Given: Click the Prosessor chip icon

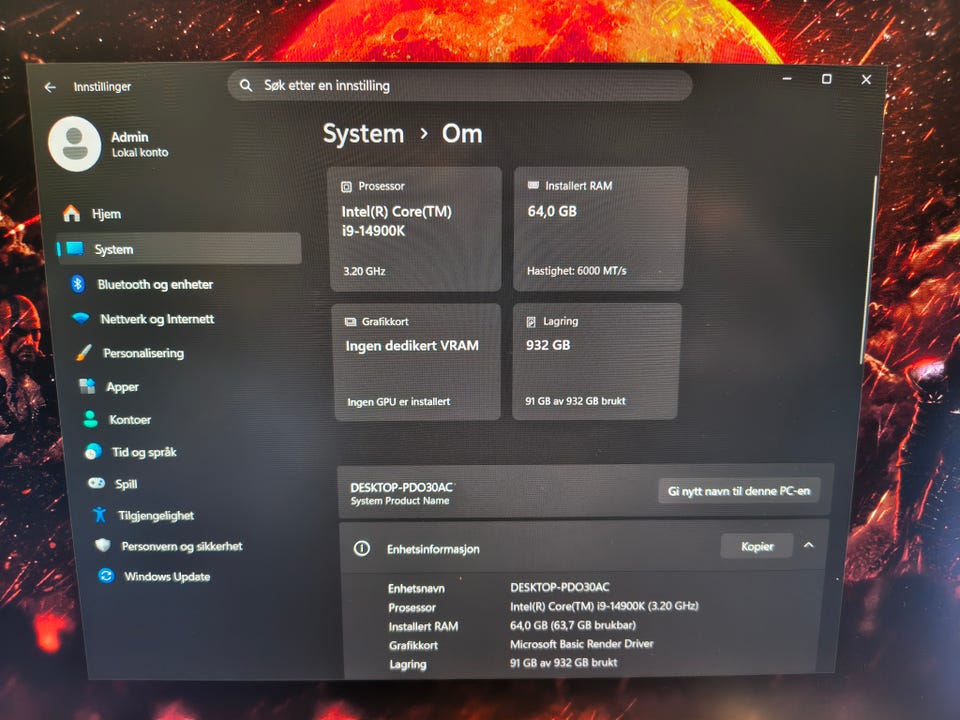Looking at the screenshot, I should (x=347, y=187).
